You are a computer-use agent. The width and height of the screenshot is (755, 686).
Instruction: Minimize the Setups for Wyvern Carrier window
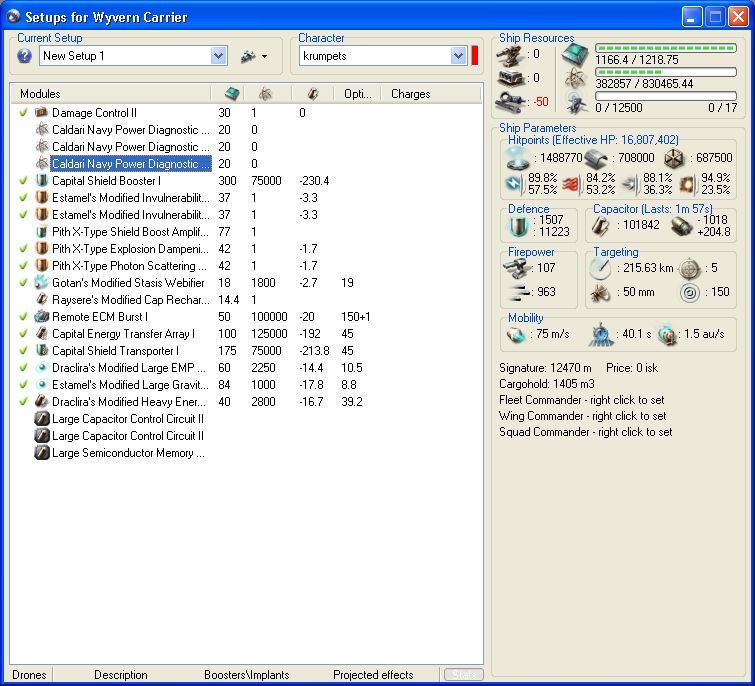[692, 17]
